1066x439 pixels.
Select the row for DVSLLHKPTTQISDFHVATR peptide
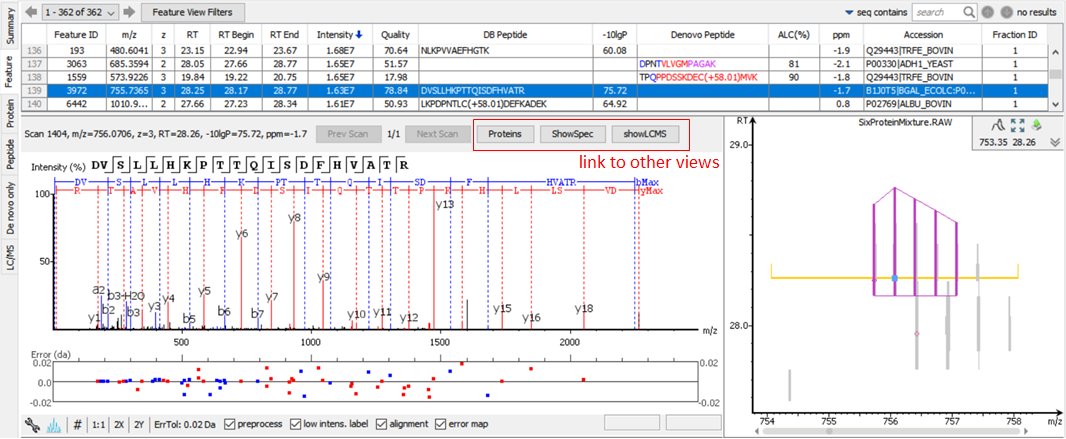[534, 90]
